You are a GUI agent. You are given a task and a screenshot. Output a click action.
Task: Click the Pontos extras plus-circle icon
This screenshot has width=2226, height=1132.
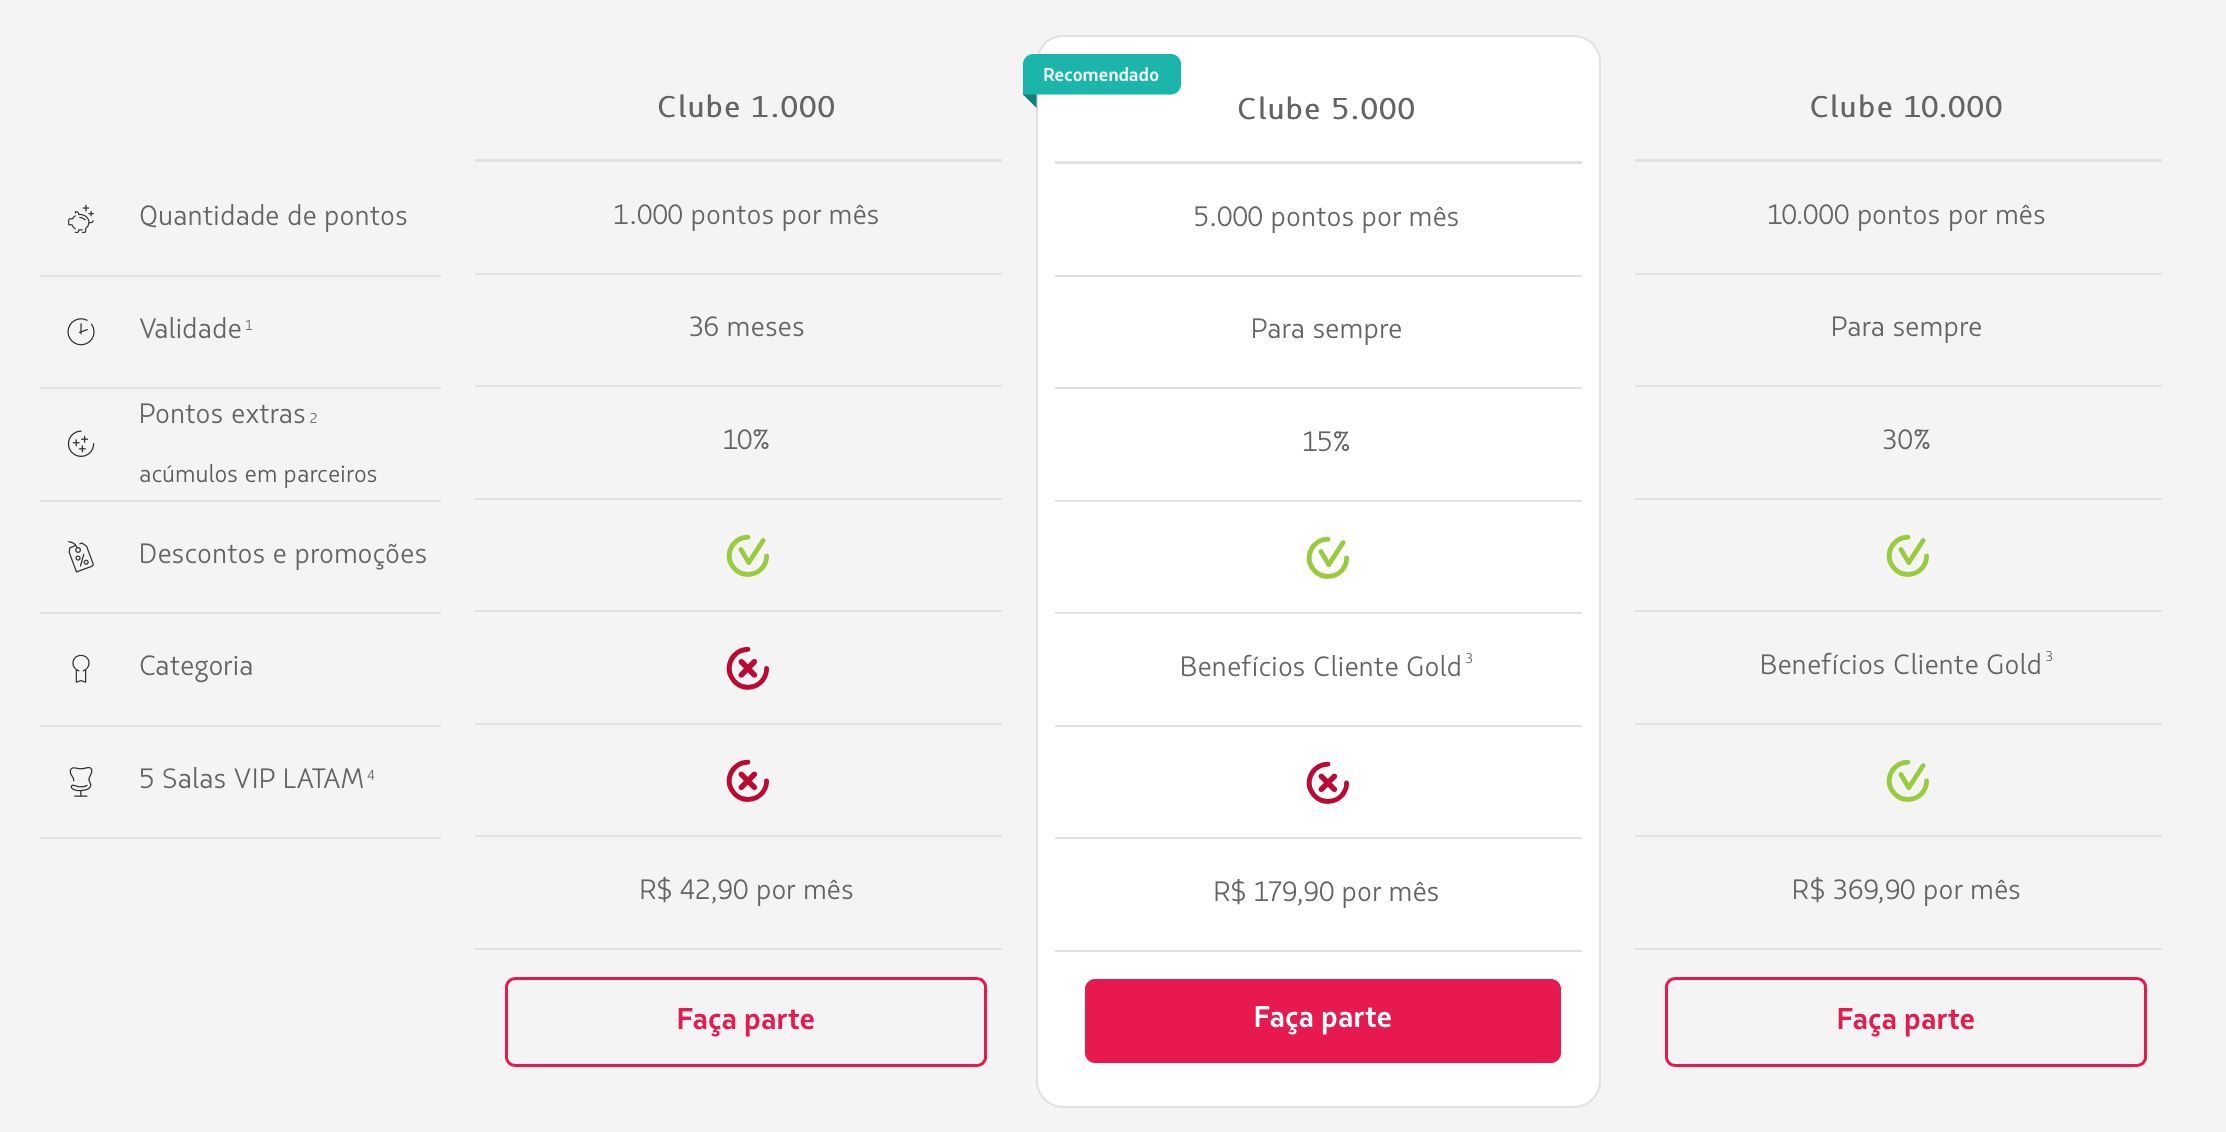coord(81,443)
